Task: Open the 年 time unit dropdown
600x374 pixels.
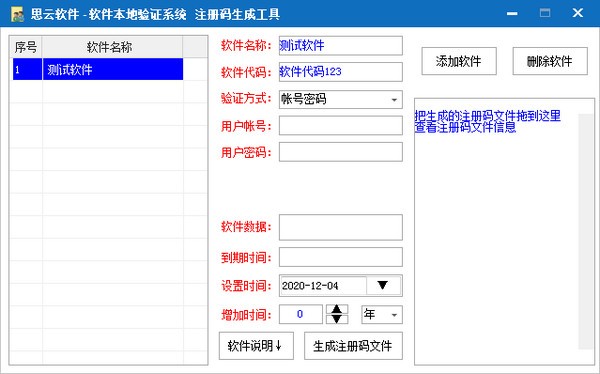Action: pos(394,315)
